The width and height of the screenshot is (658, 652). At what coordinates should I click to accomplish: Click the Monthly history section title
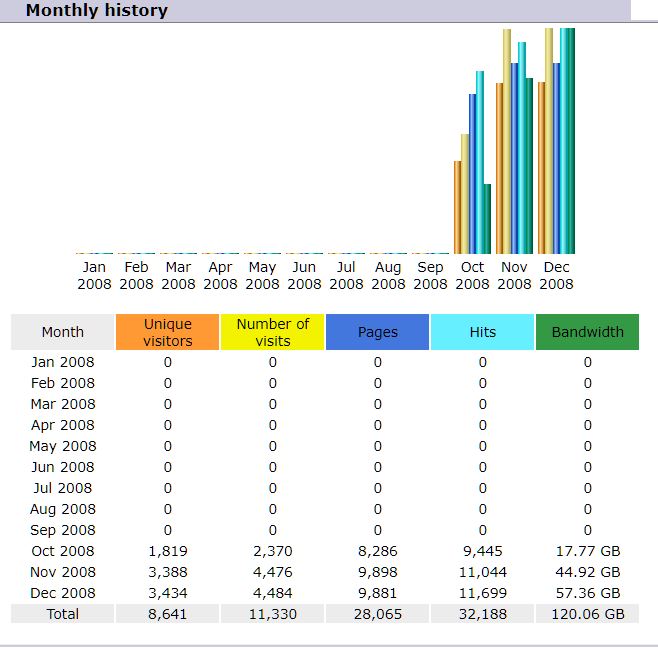point(97,11)
